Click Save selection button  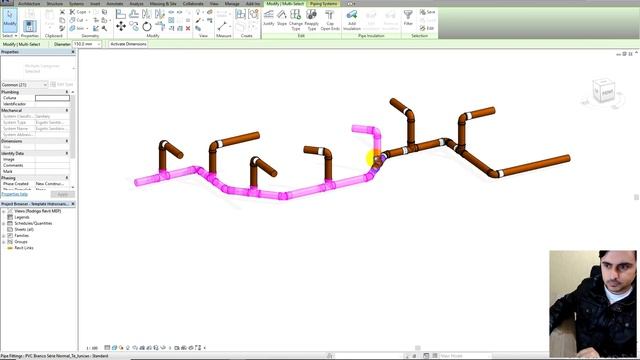click(427, 12)
